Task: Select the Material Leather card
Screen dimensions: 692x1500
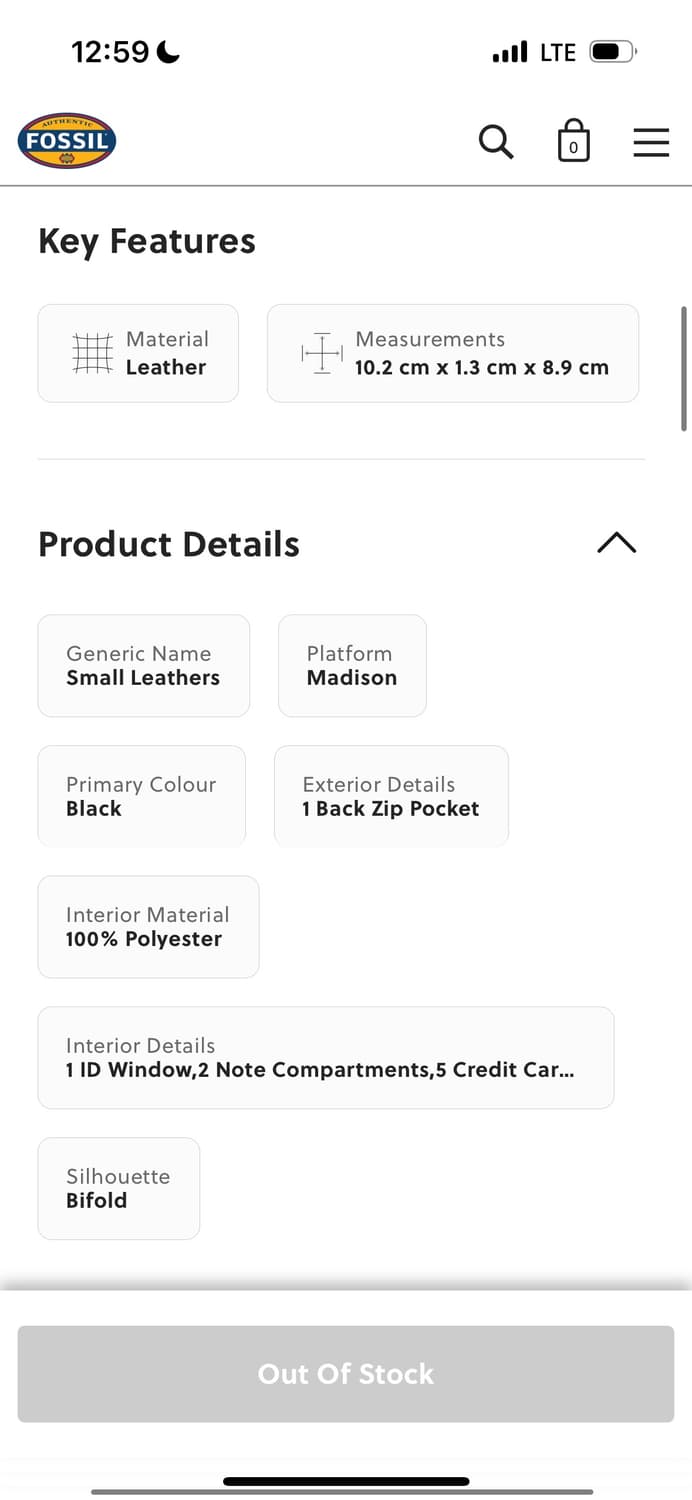Action: point(138,354)
